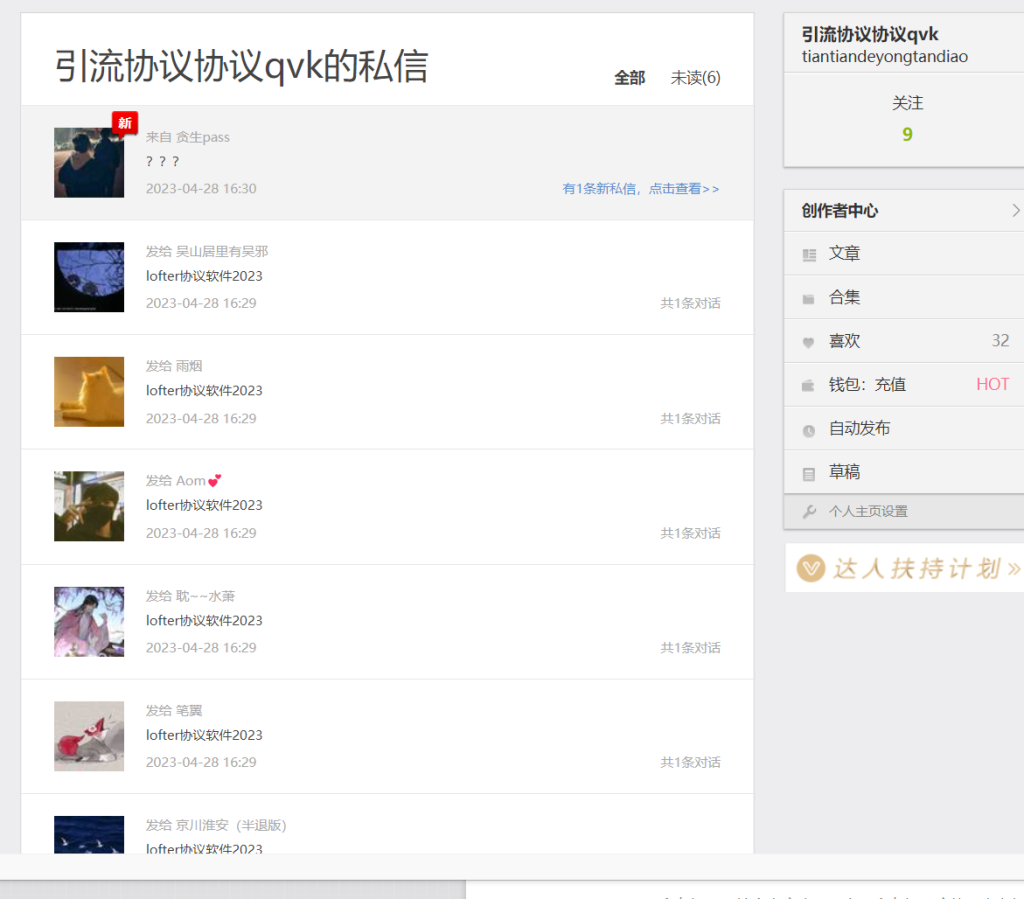Open 贪生pass sender's avatar thumbnail
This screenshot has width=1024, height=899.
point(89,162)
